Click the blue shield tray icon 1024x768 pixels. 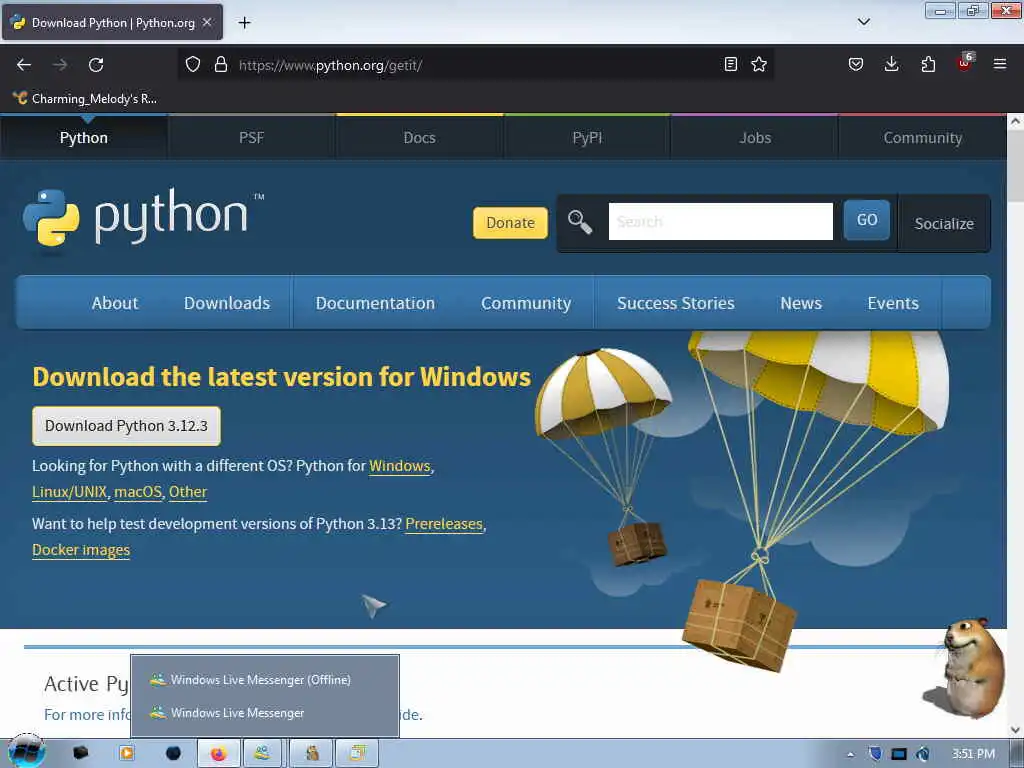click(x=875, y=754)
